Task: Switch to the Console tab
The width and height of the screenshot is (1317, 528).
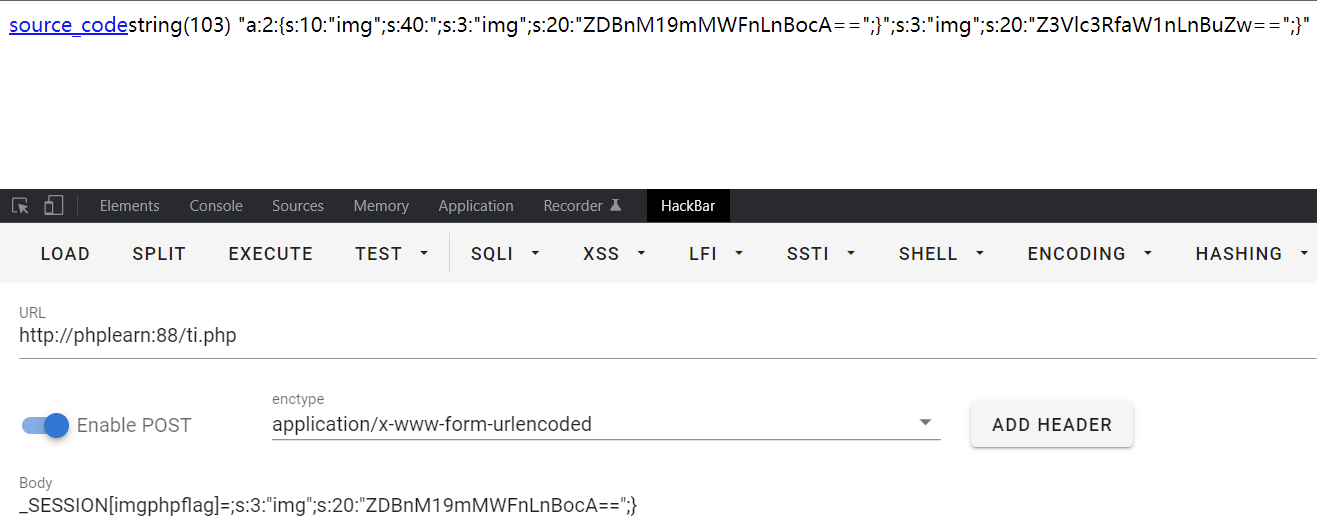Action: pos(216,206)
